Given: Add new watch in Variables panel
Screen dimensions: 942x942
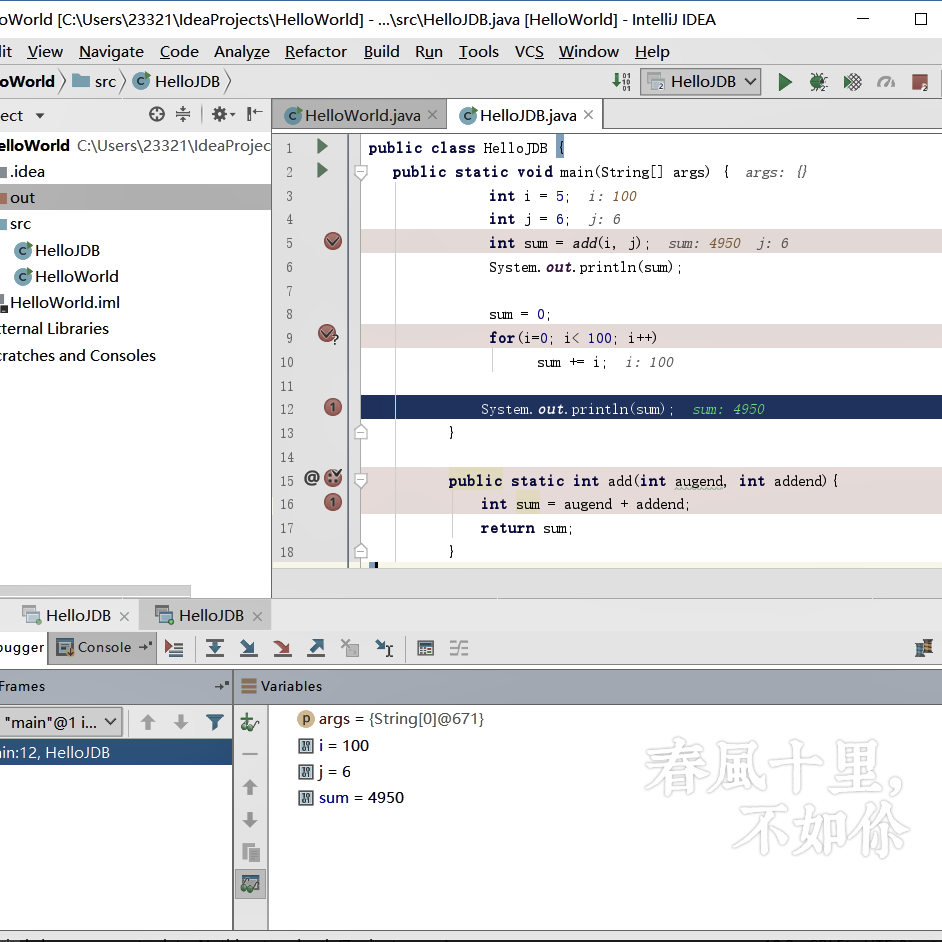Looking at the screenshot, I should pyautogui.click(x=250, y=722).
